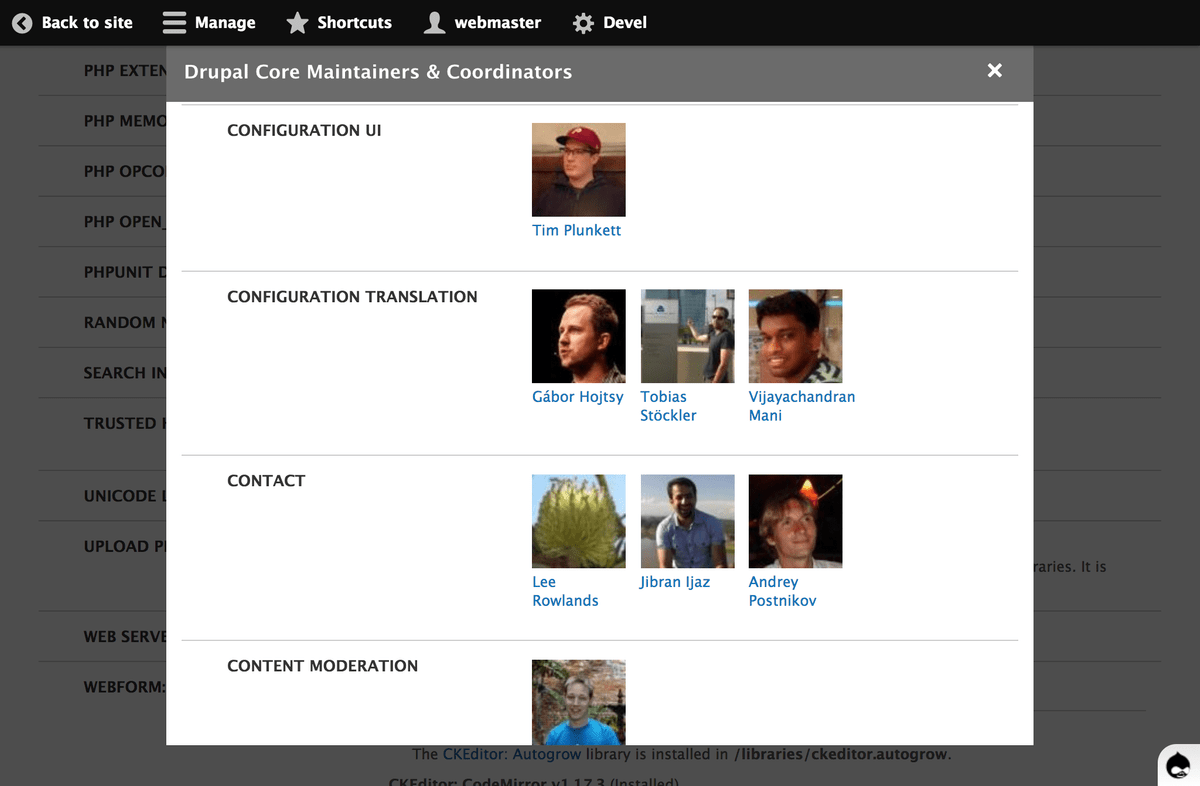
Task: Click the Drupal drop icon at bottom right
Action: point(1178,765)
